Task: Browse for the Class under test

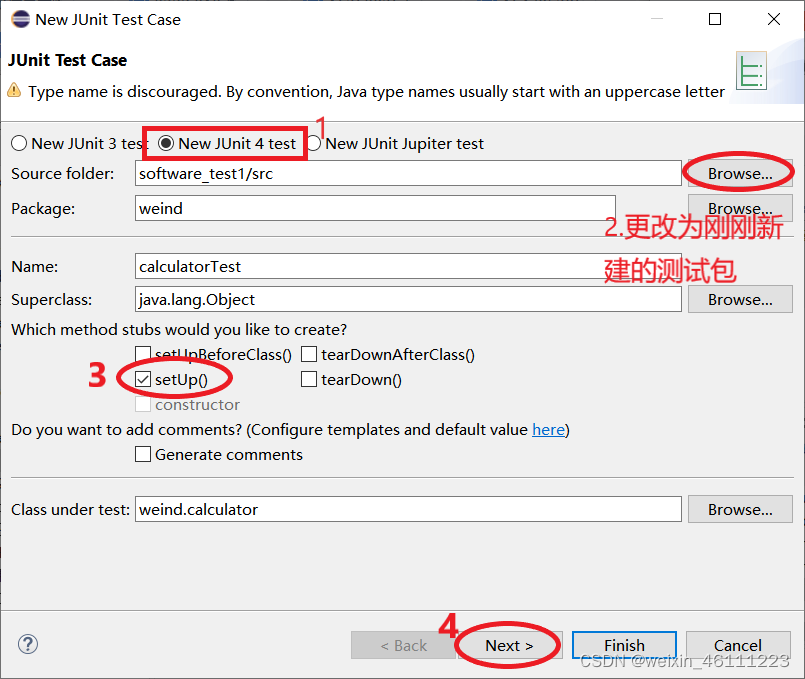Action: click(740, 509)
